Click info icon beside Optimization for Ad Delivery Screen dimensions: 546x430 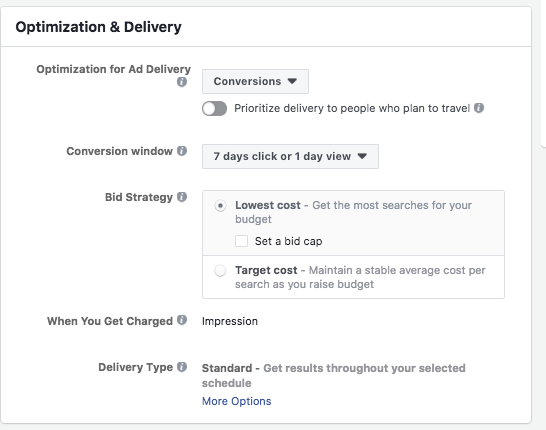(x=182, y=82)
